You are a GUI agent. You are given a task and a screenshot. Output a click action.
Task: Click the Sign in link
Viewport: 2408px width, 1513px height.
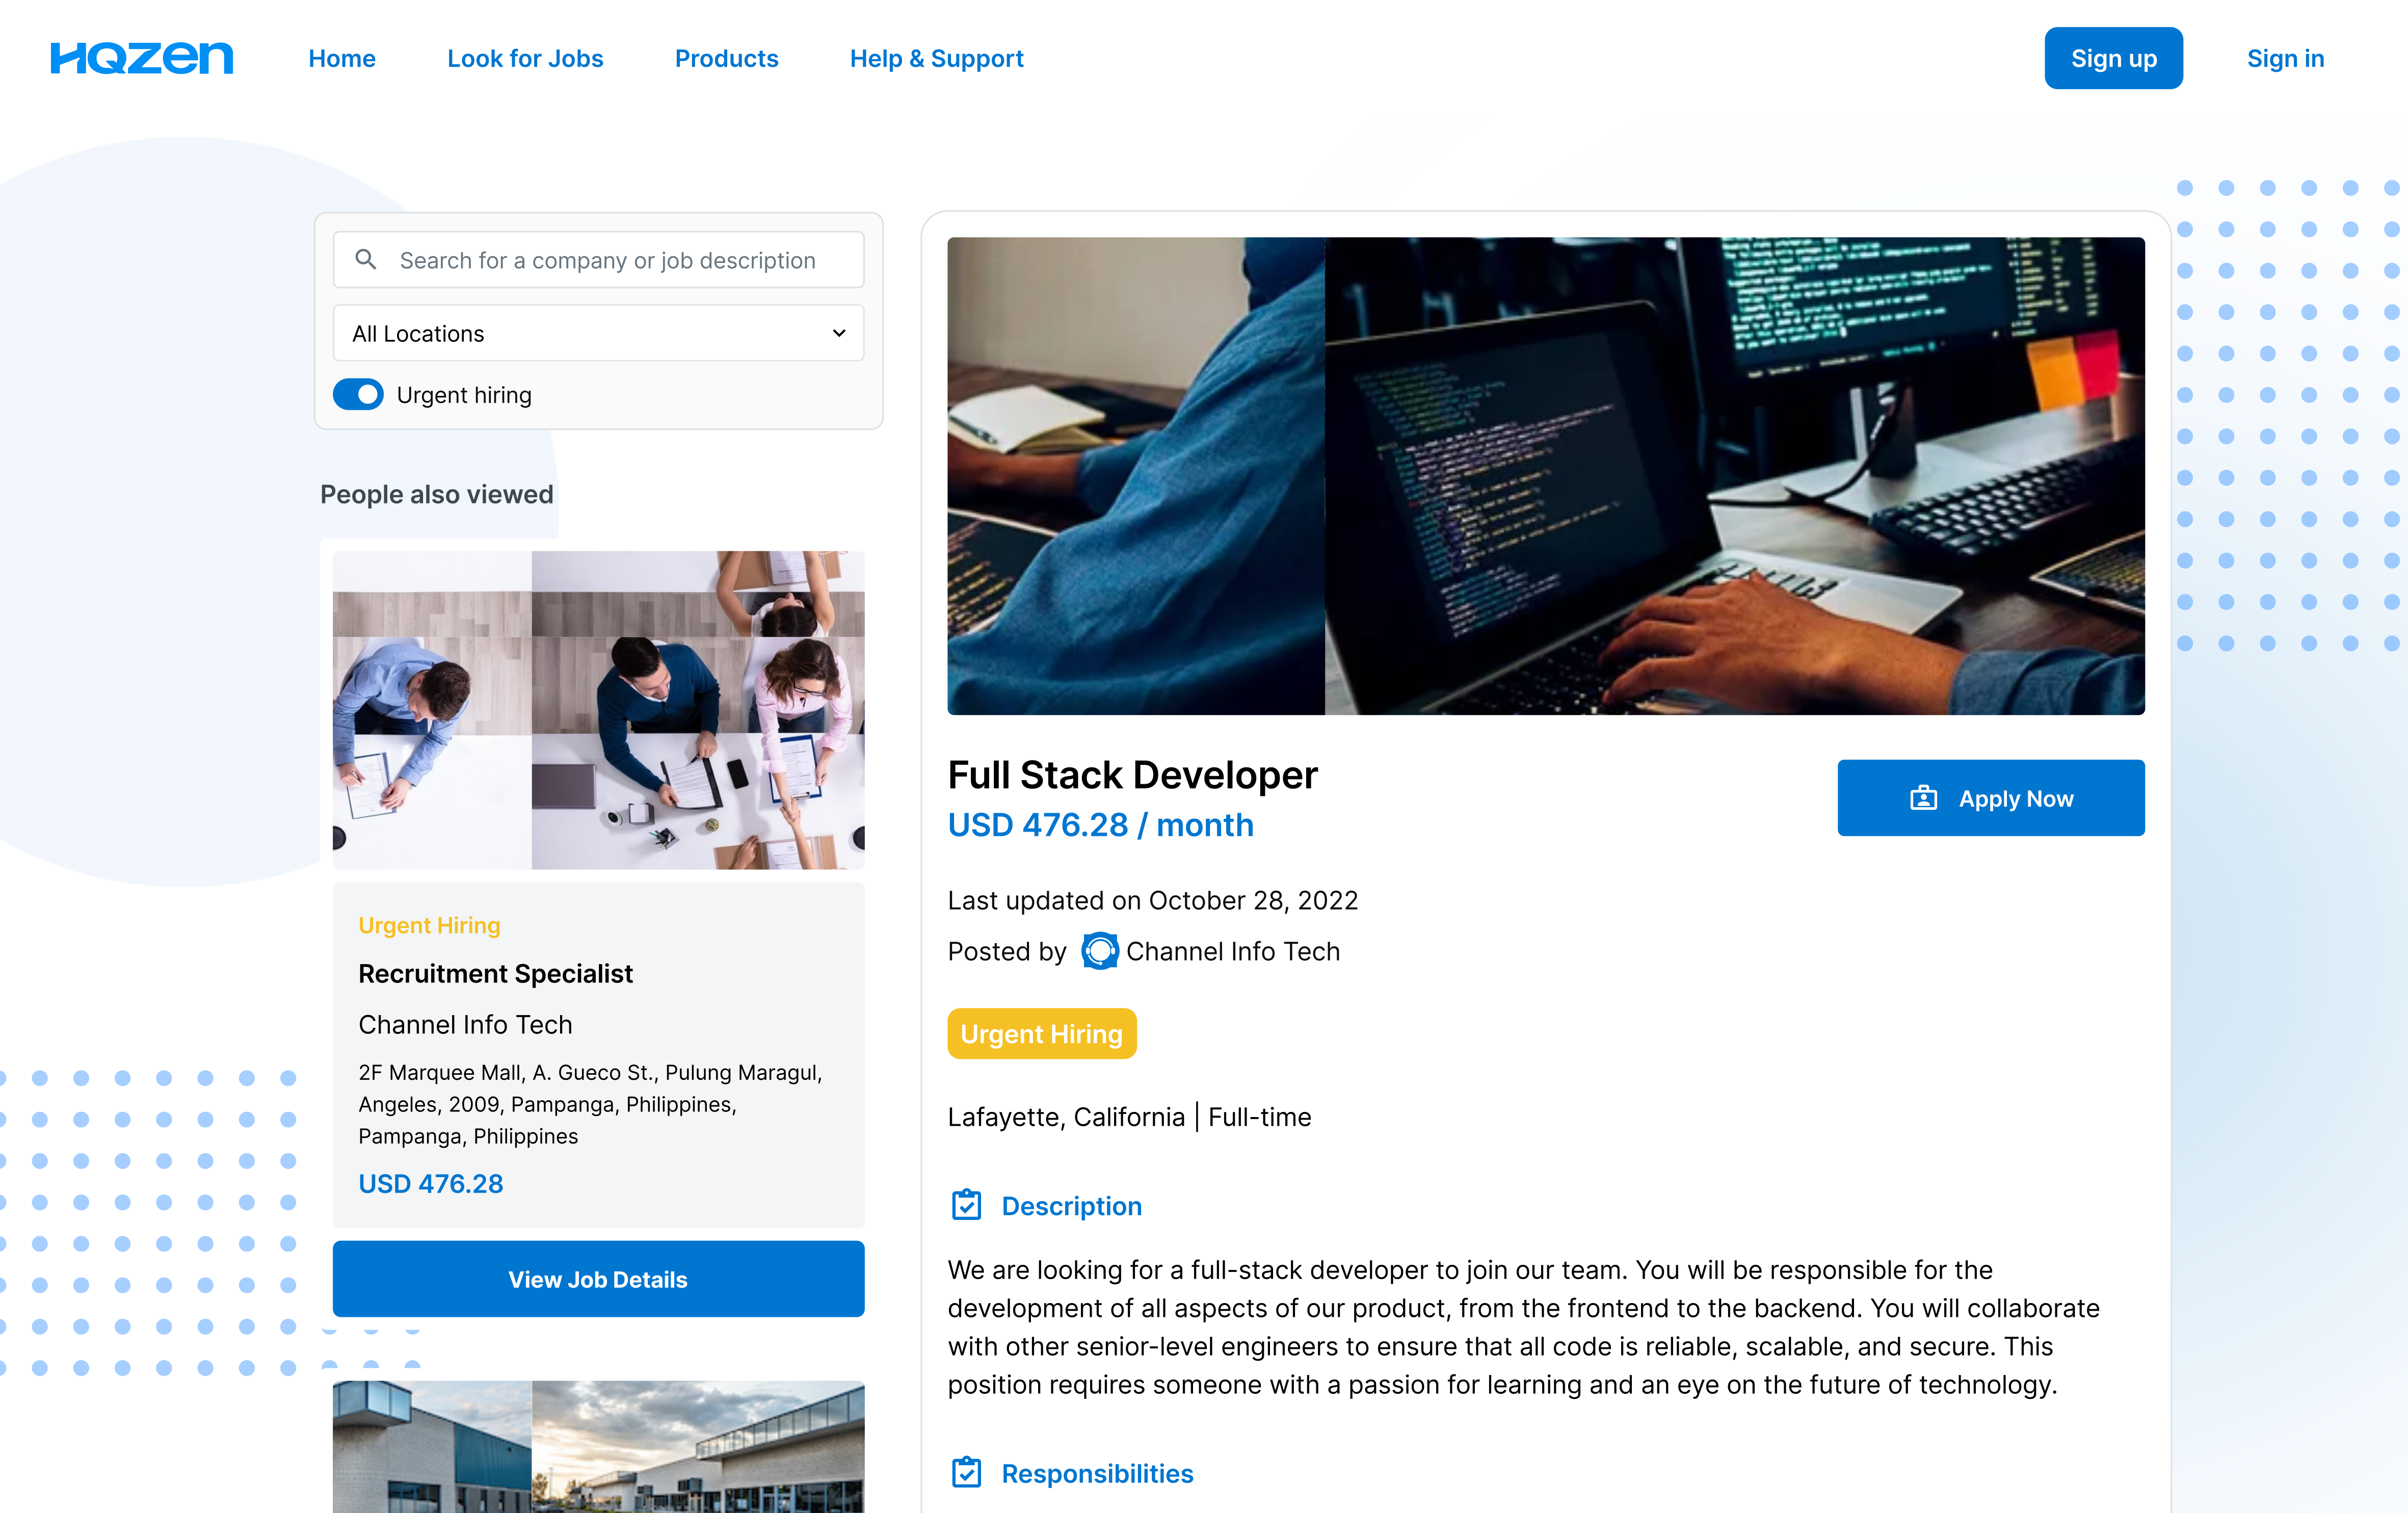coord(2285,58)
